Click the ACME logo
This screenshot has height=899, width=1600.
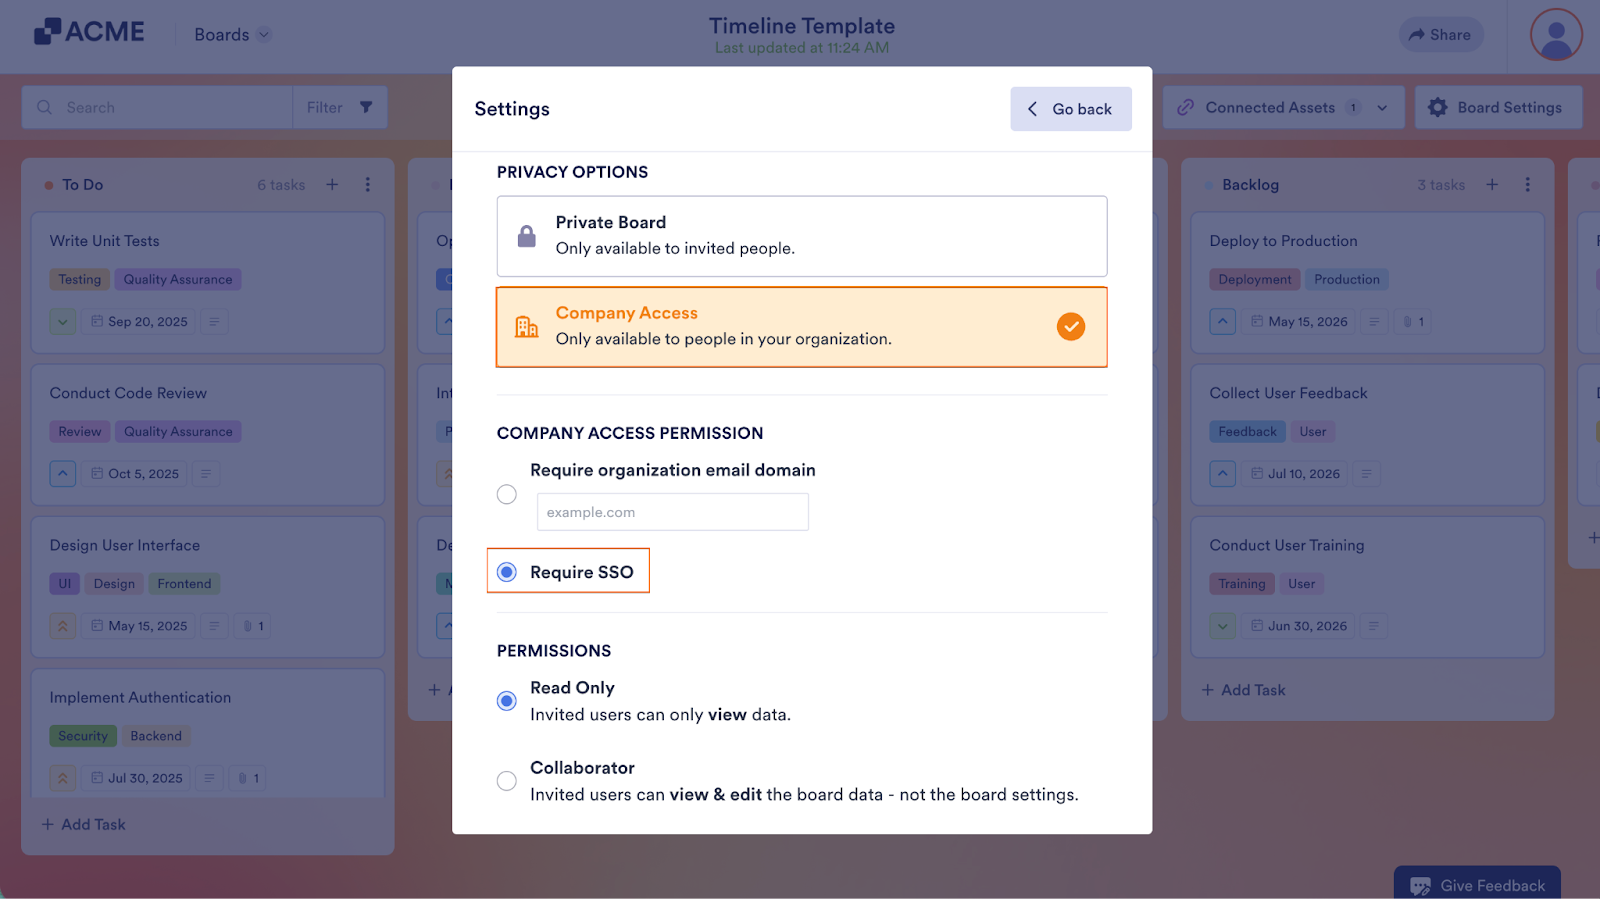(x=86, y=31)
